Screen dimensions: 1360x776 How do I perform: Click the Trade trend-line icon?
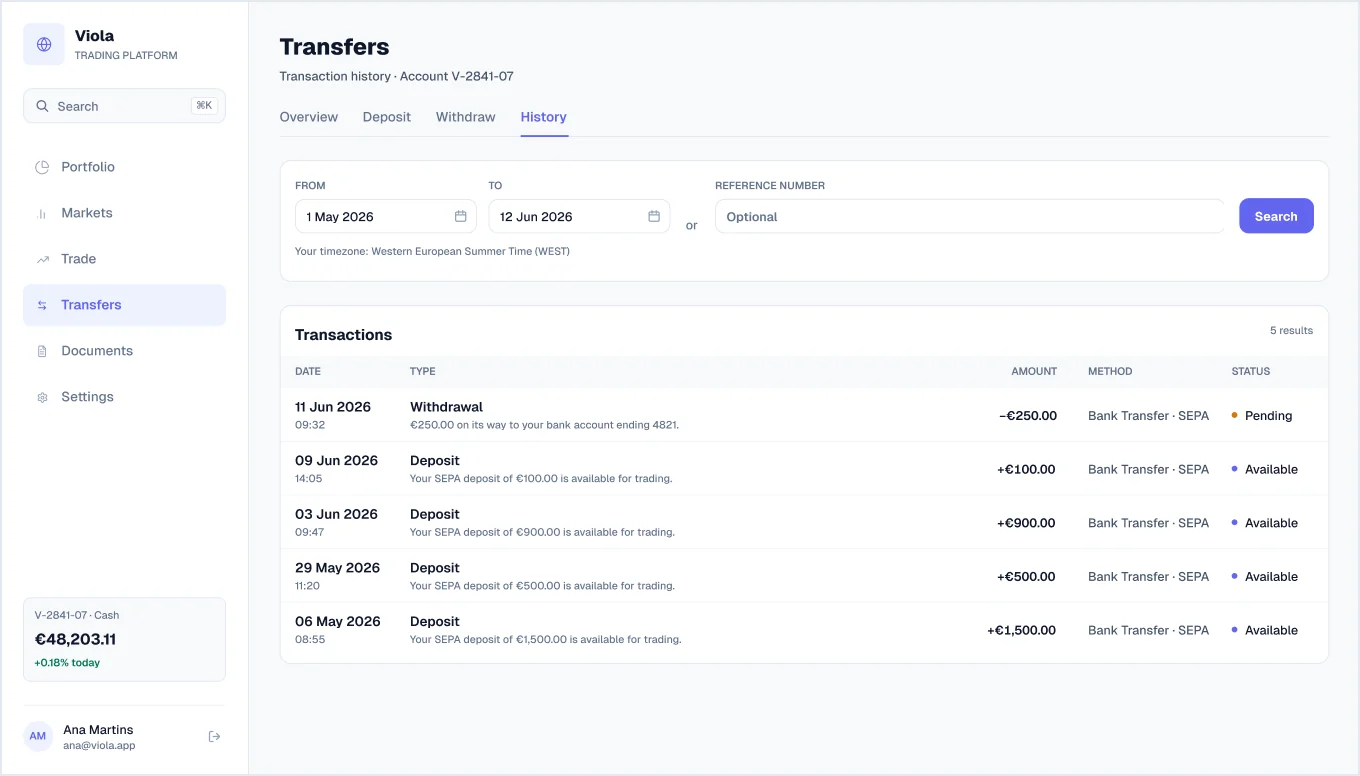42,259
